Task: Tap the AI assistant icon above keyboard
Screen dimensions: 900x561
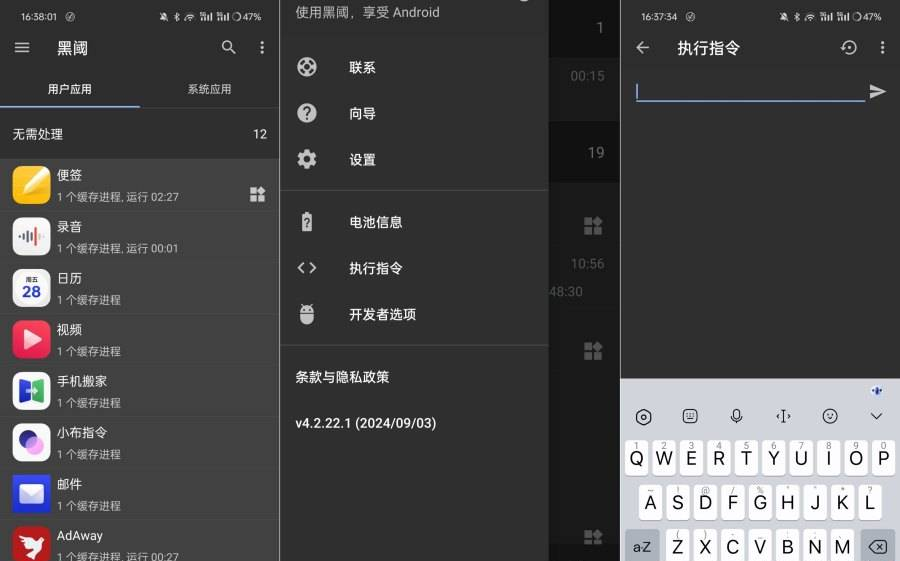Action: pos(876,391)
